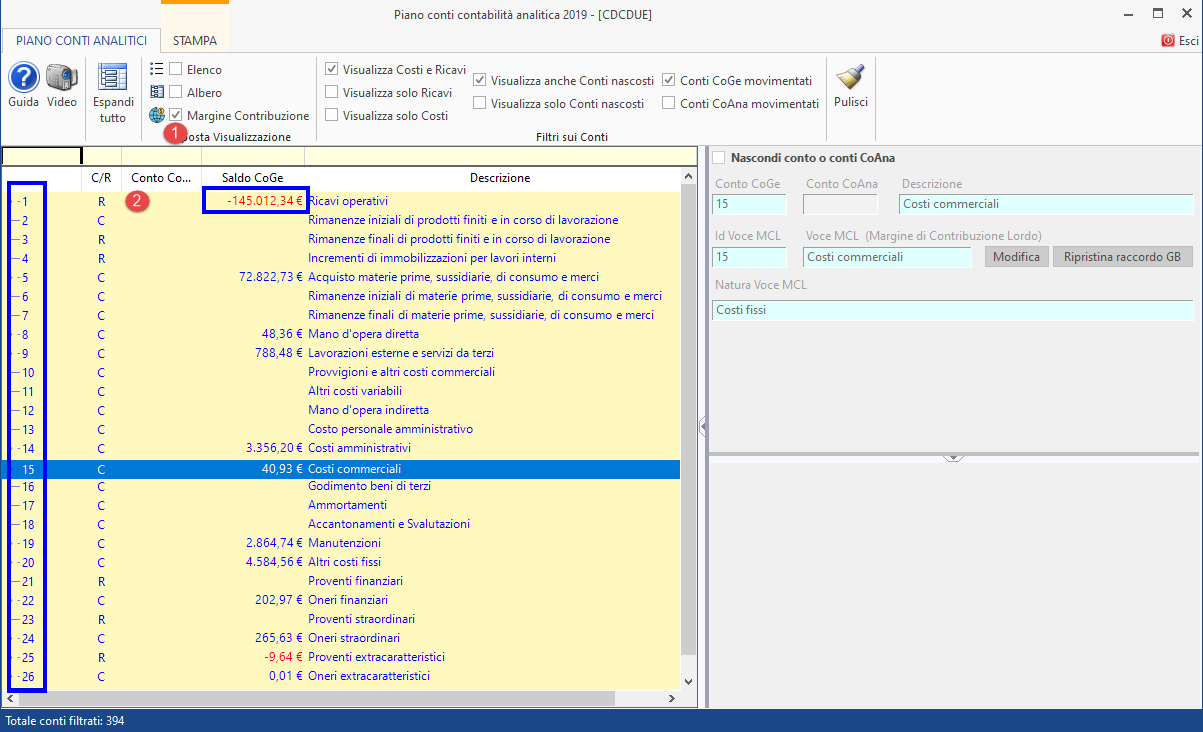Collapse the right panel via splitter arrow
Viewport: 1203px width, 732px height.
703,427
